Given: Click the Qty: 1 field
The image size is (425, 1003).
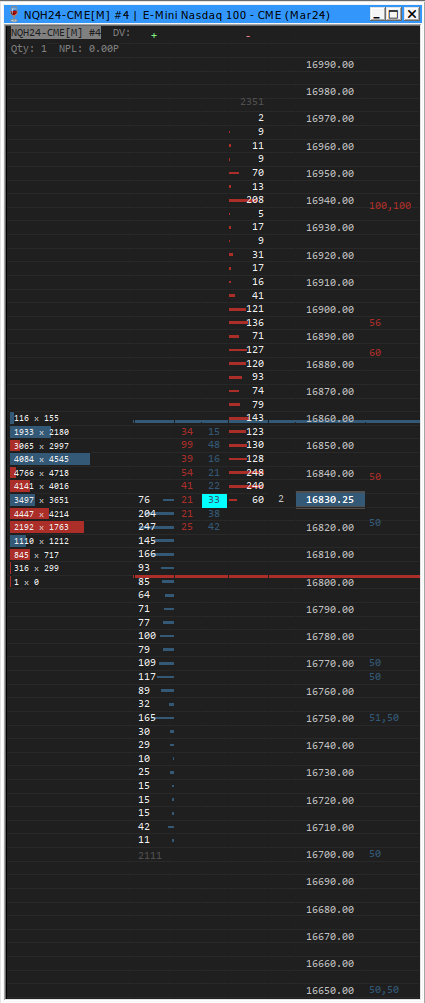Looking at the screenshot, I should (x=29, y=49).
